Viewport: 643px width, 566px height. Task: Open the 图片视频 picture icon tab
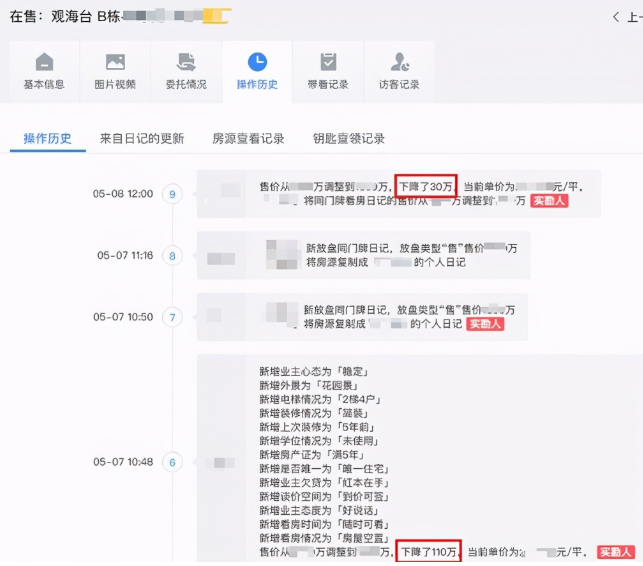[x=115, y=62]
